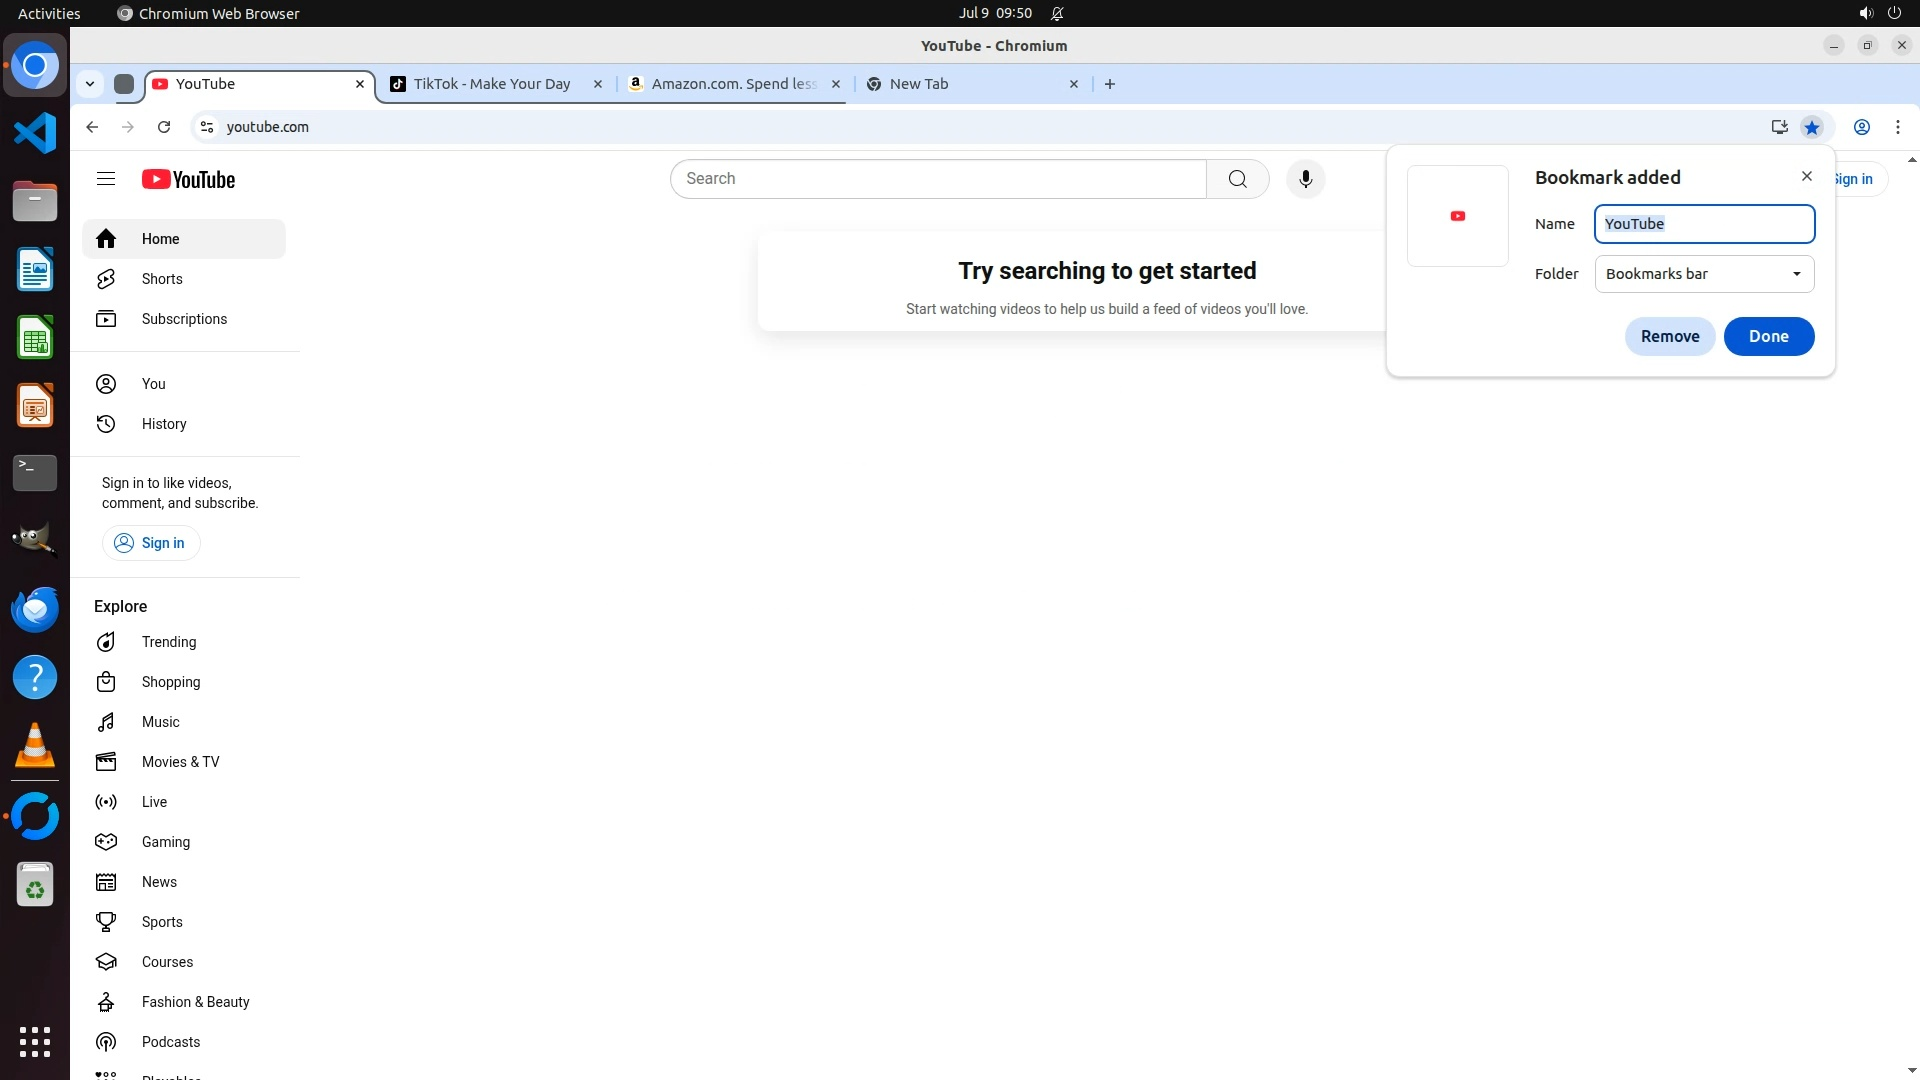Click the Done button in bookmark dialog
Screen dimensions: 1920x1080
click(x=1768, y=336)
